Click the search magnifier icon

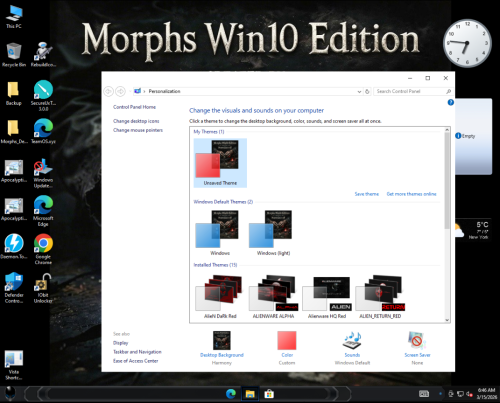[x=448, y=91]
